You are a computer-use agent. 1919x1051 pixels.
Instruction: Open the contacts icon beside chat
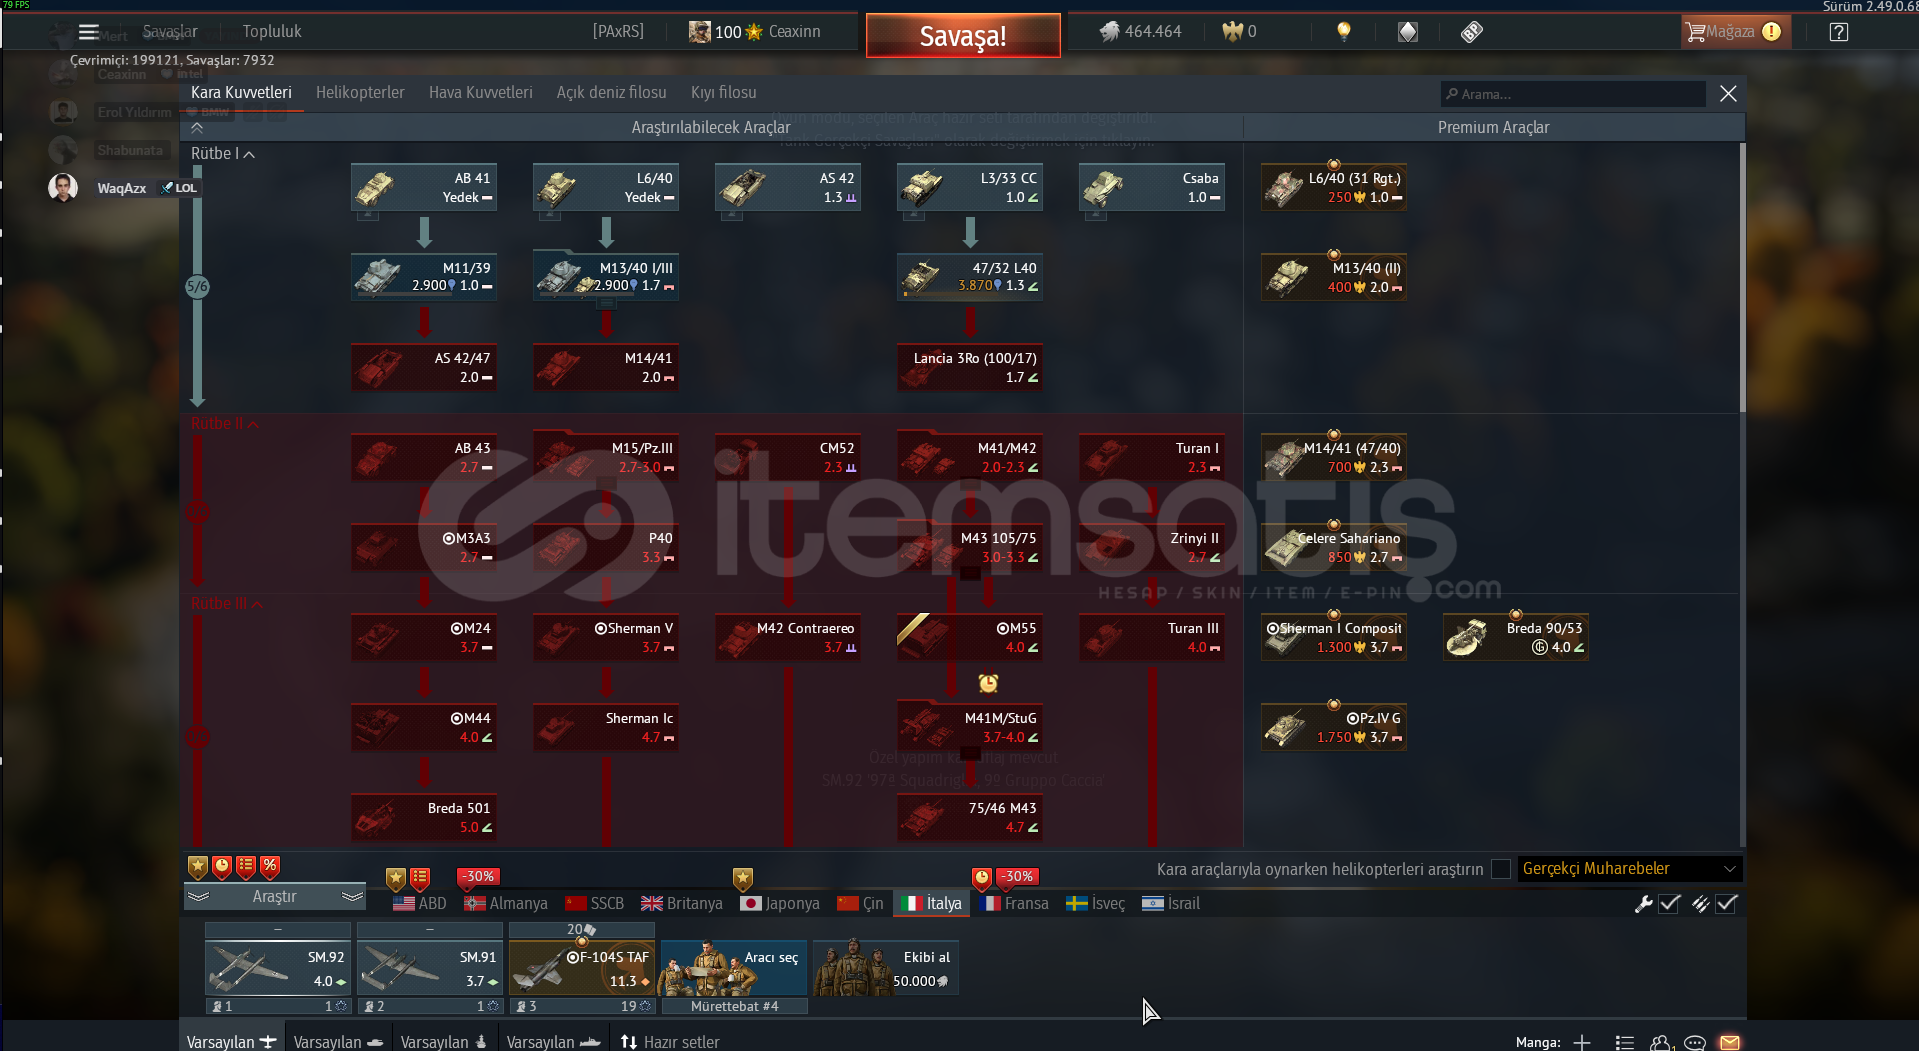click(1660, 1042)
